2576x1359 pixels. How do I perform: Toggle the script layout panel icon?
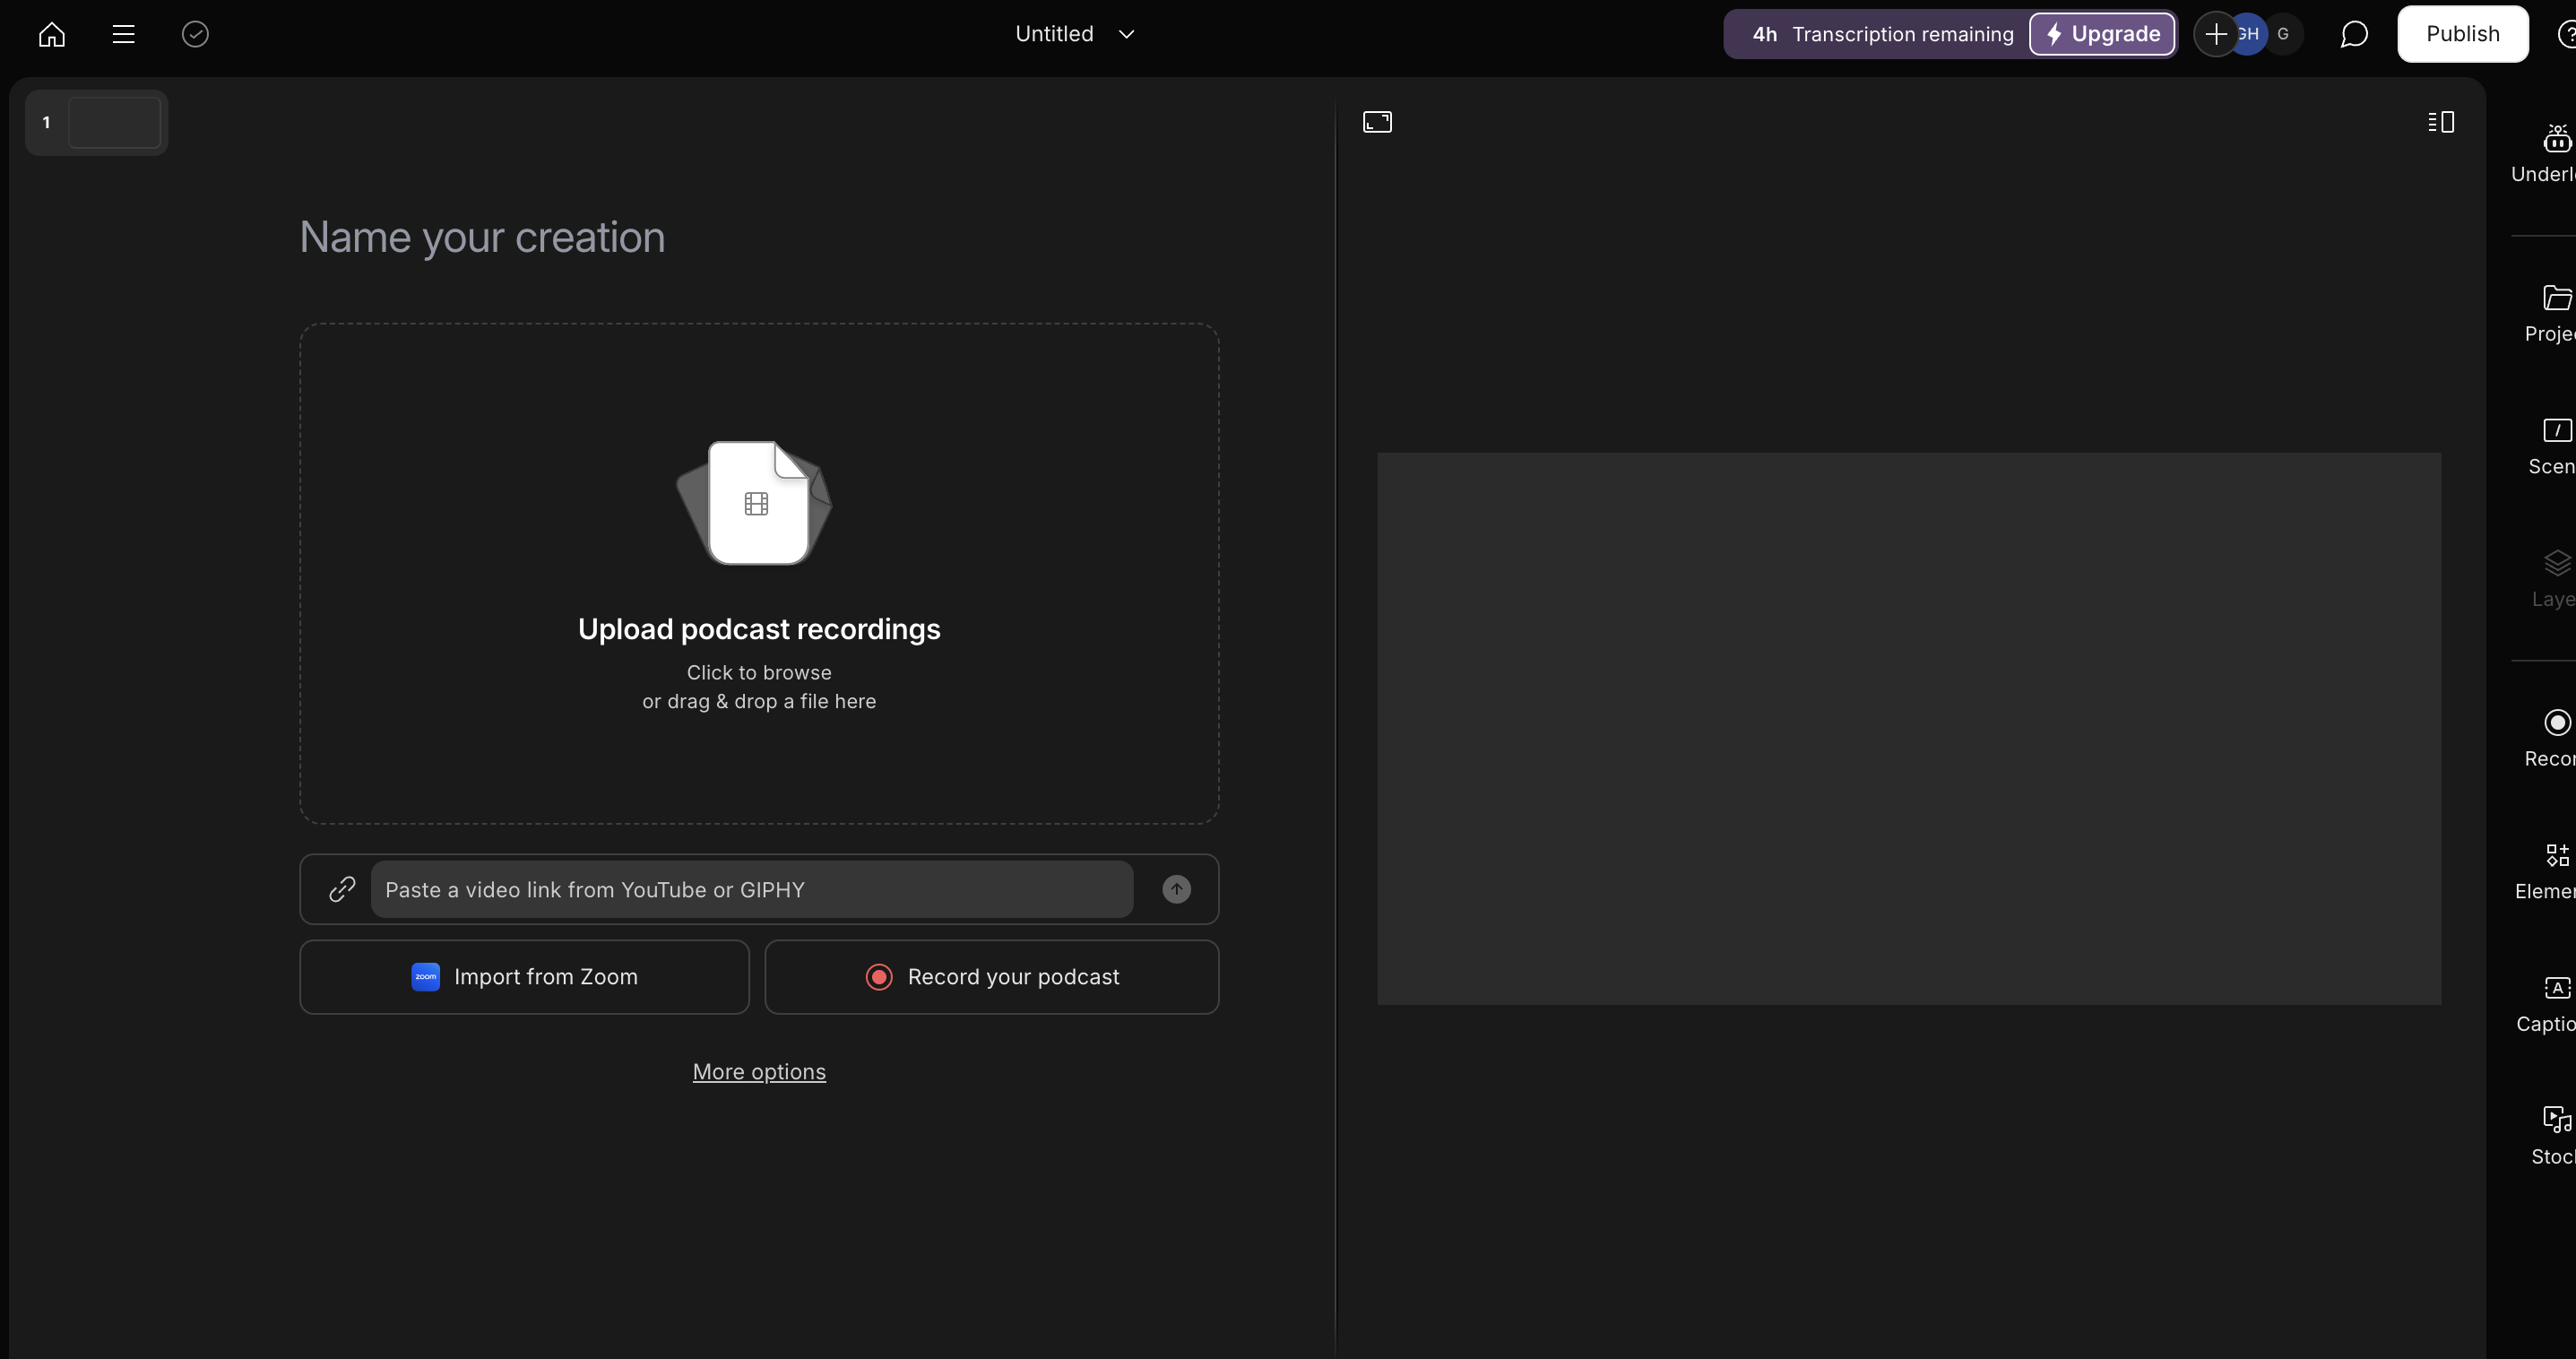tap(2440, 122)
